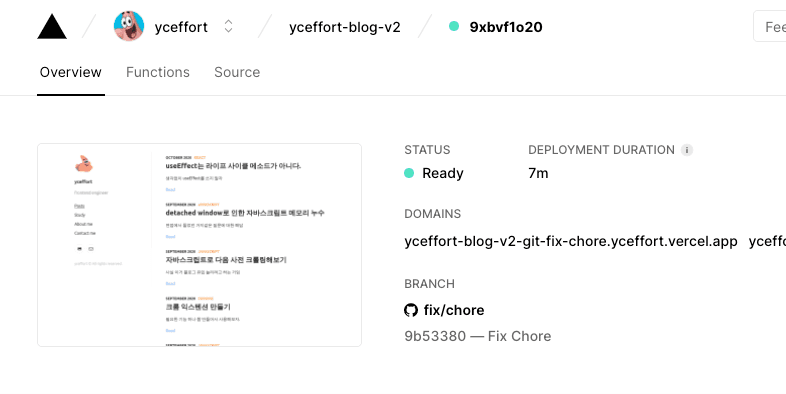786x394 pixels.
Task: Open the Patrick Star avatar profile
Action: (129, 27)
